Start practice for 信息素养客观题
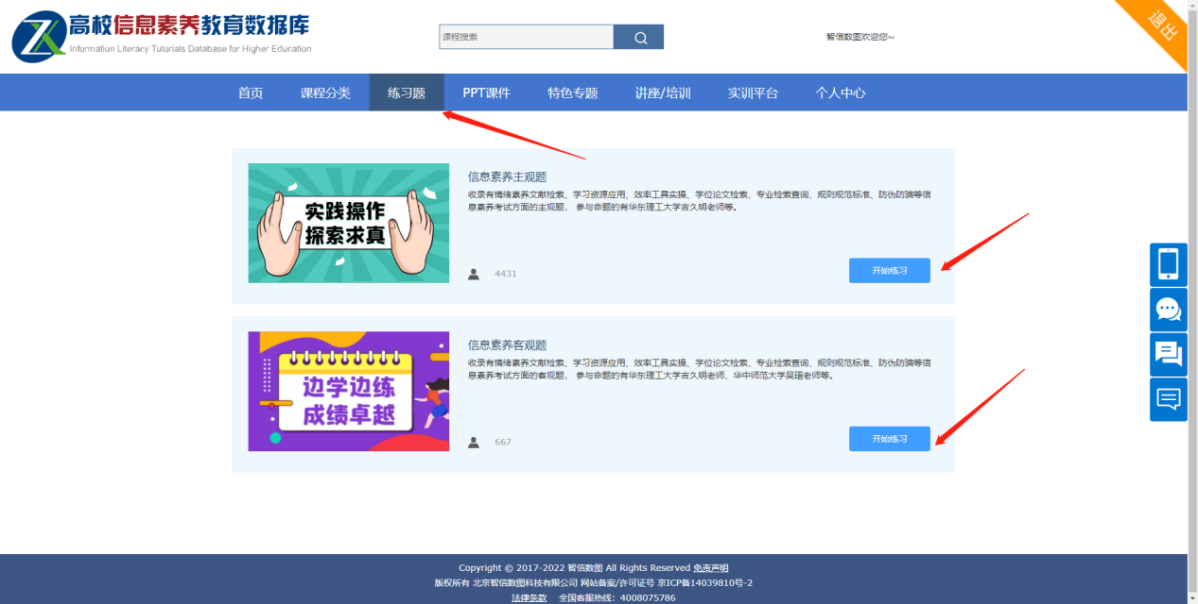Image resolution: width=1198 pixels, height=604 pixels. (x=889, y=439)
